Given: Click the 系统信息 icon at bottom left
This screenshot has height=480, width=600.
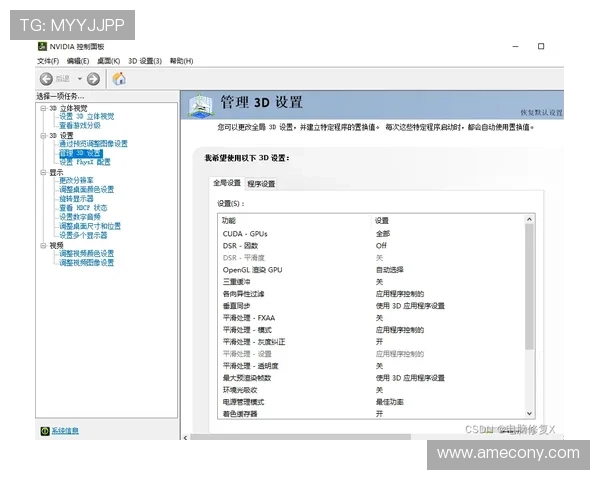Looking at the screenshot, I should (x=45, y=431).
